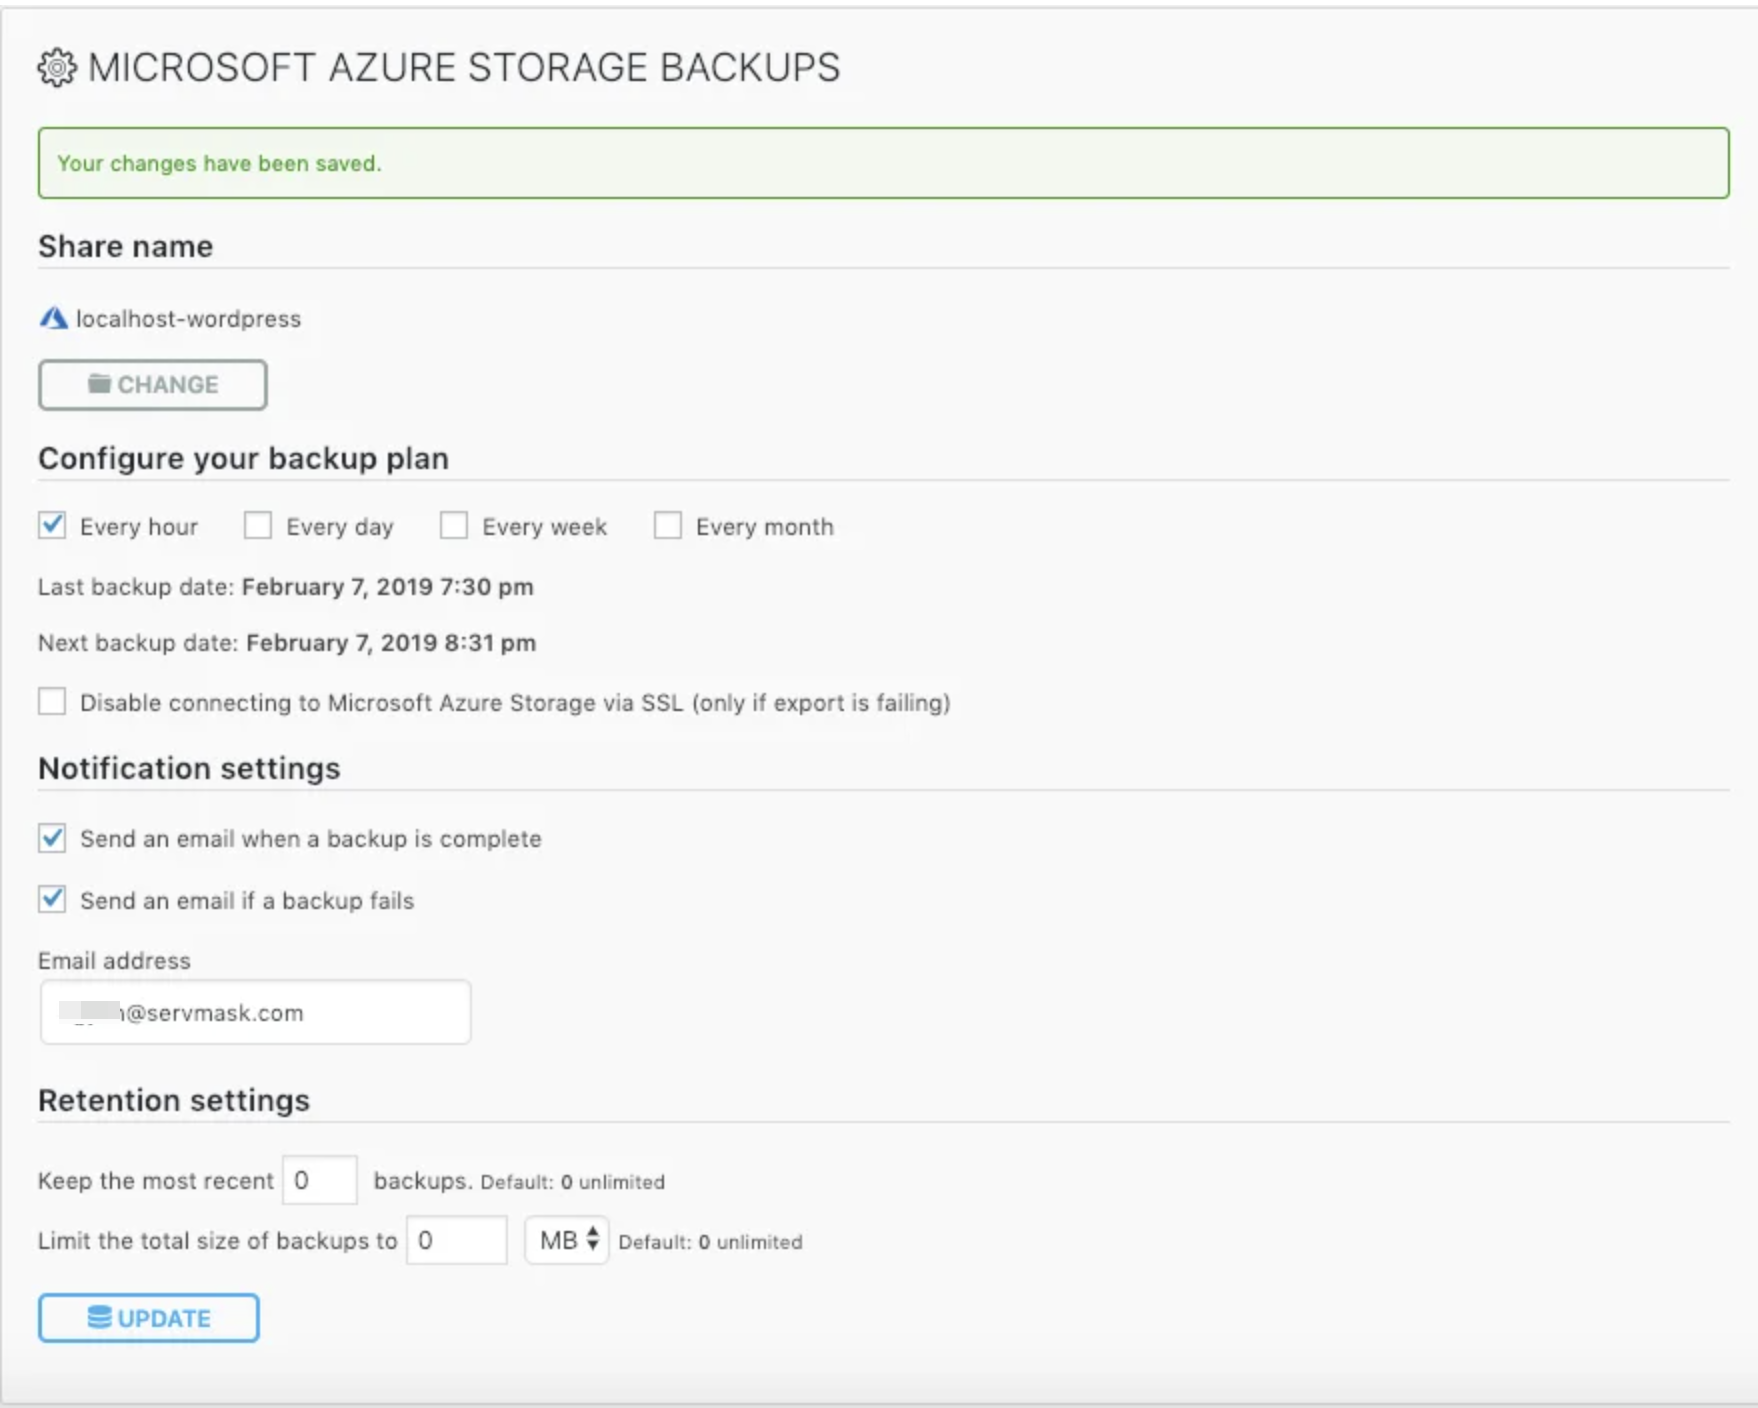Toggle email if a backup fails
The image size is (1758, 1408).
pyautogui.click(x=52, y=900)
